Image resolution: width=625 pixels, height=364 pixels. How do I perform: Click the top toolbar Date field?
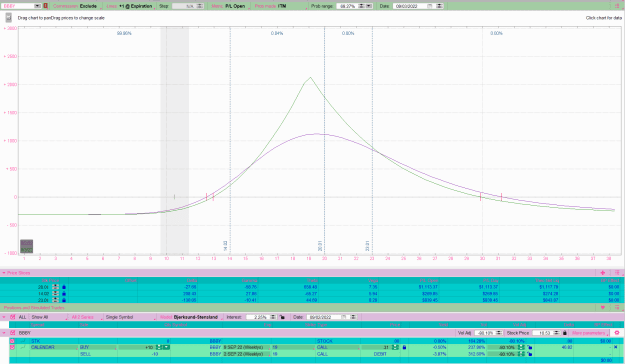[409, 6]
